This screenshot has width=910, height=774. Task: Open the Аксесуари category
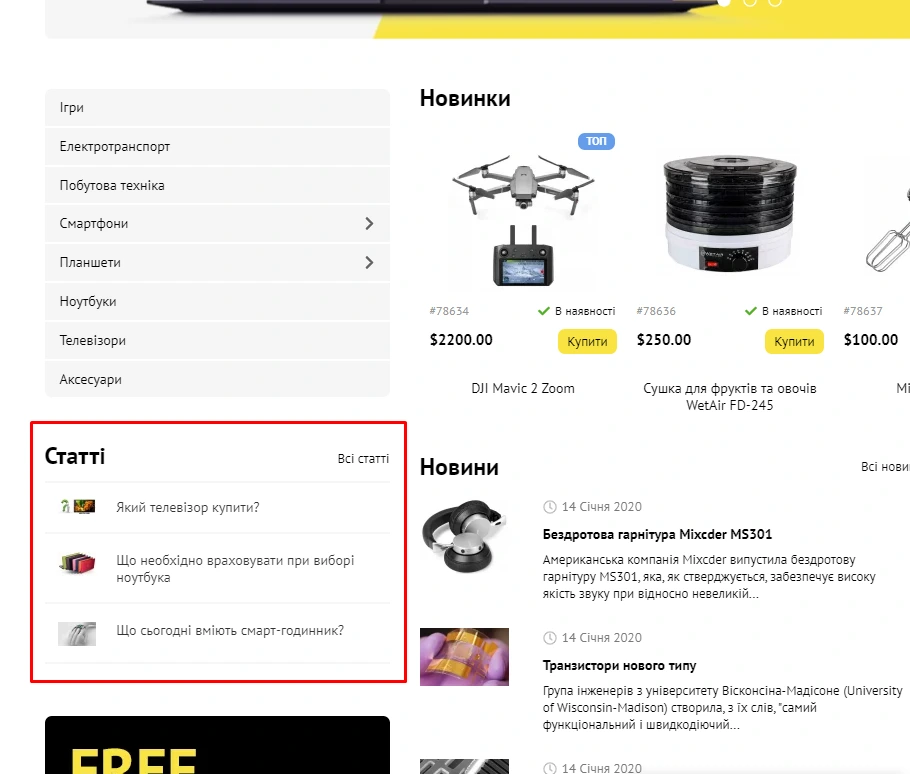click(x=217, y=379)
